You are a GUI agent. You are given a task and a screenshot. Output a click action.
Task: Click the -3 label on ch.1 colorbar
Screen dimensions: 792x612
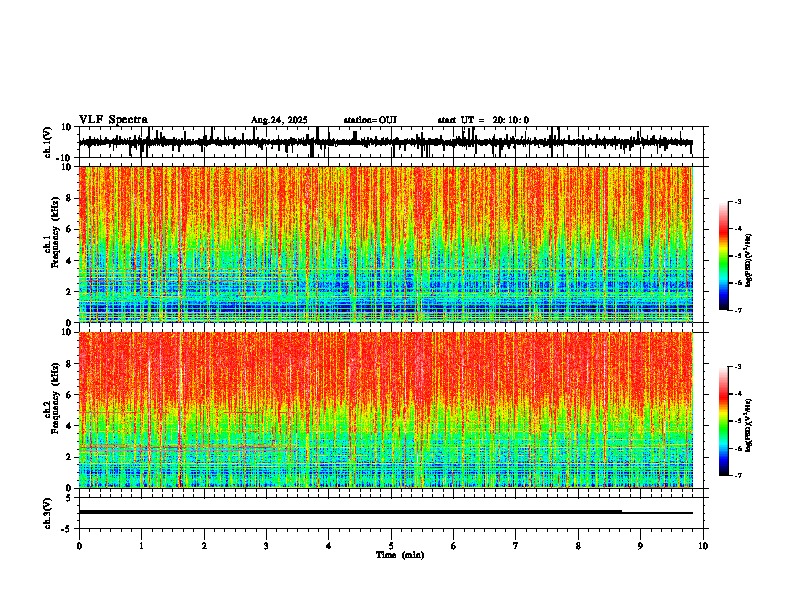click(x=738, y=201)
